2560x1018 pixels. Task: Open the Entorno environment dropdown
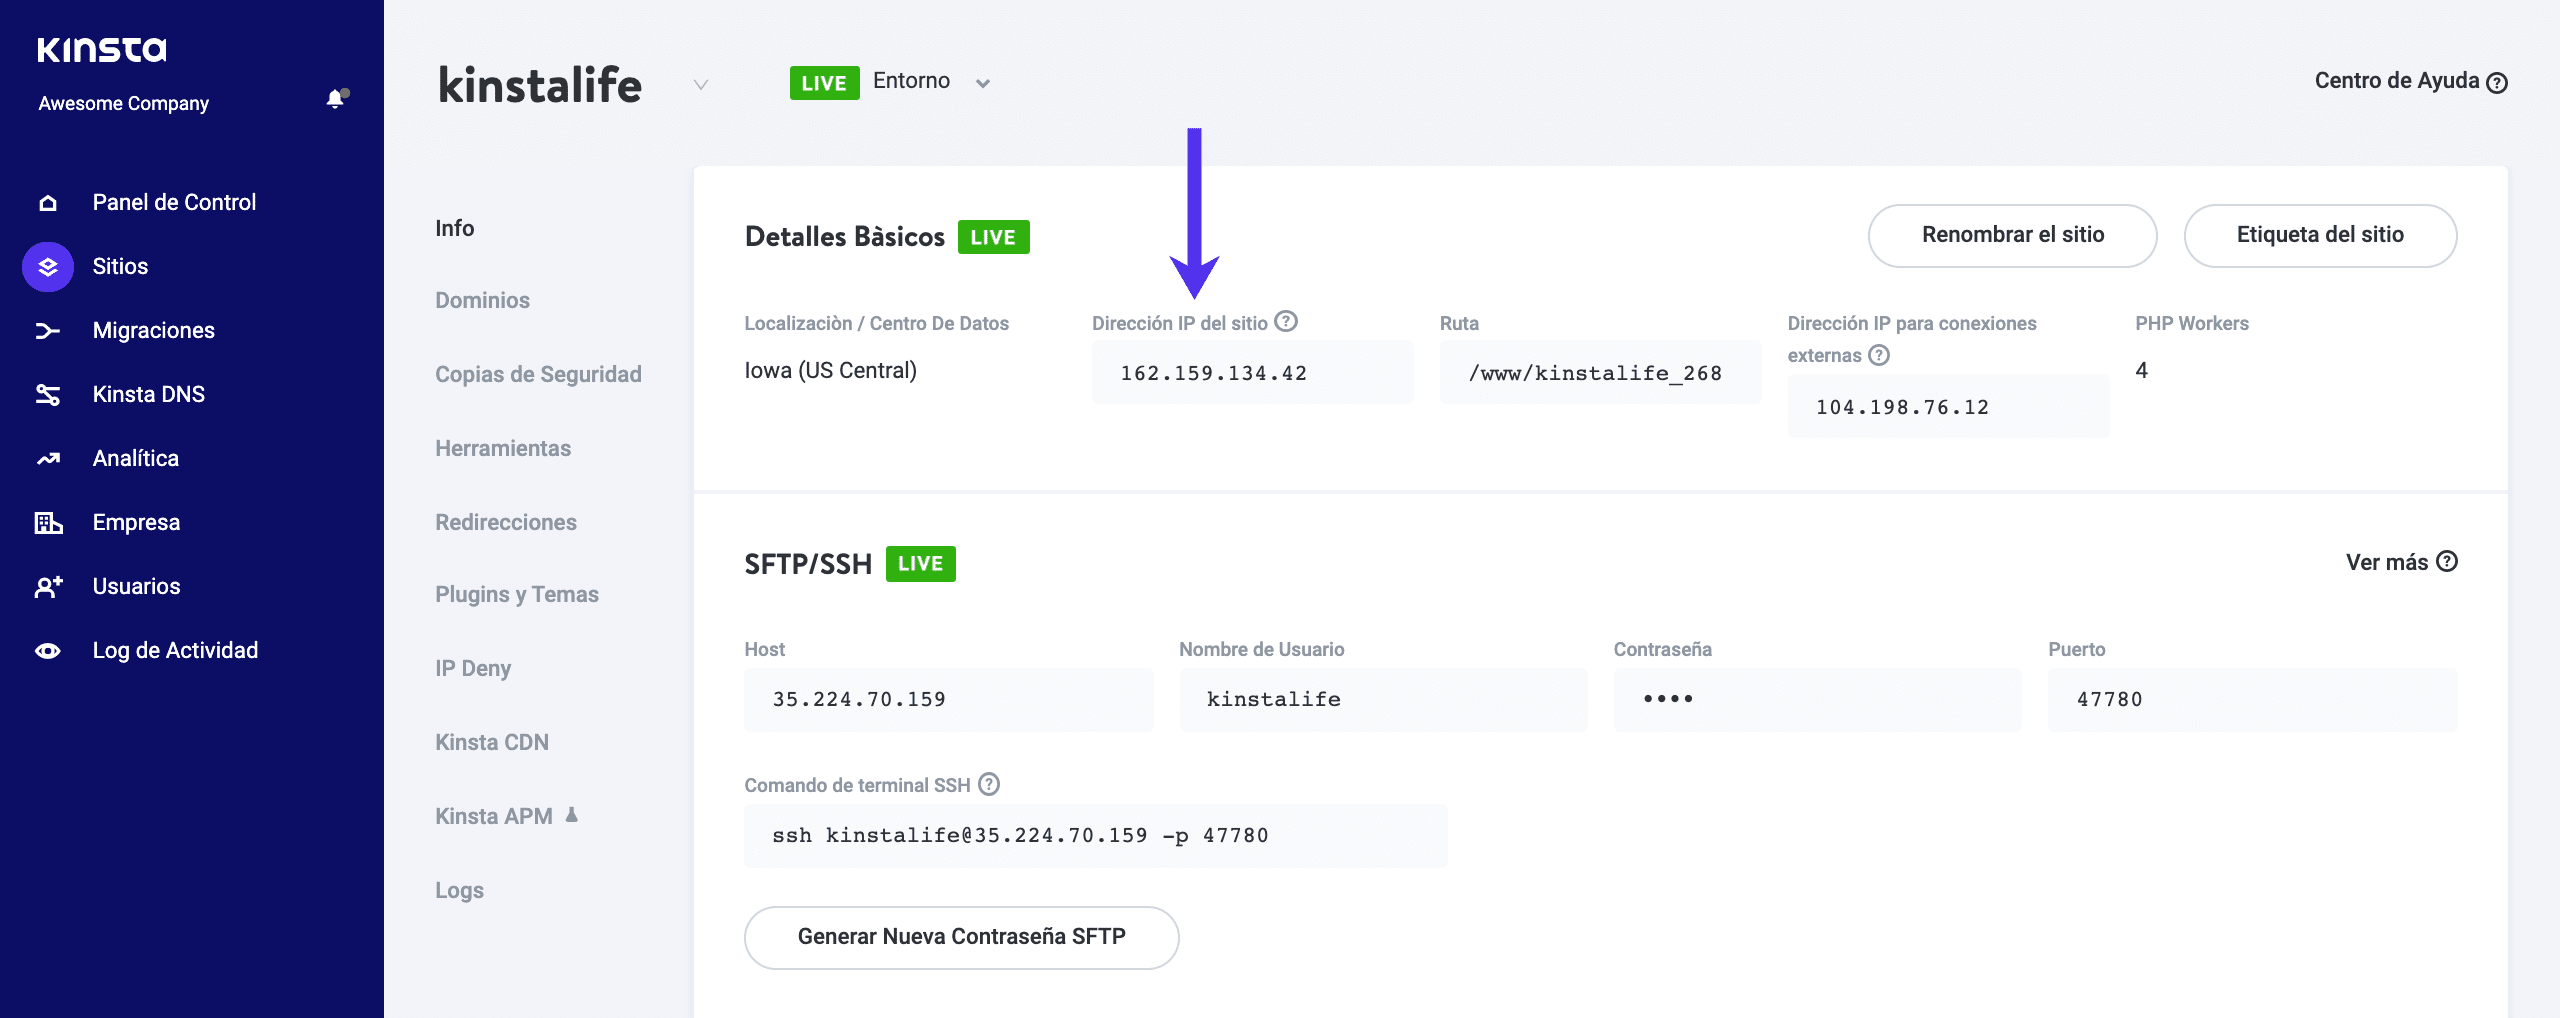coord(982,83)
